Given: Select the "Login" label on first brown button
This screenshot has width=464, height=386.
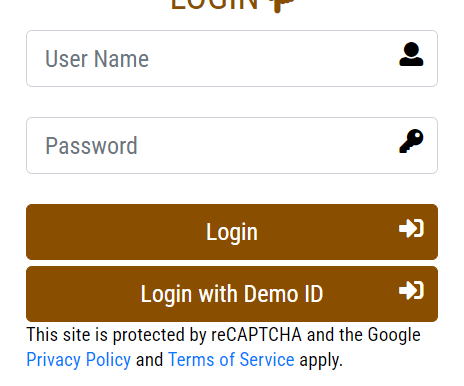Looking at the screenshot, I should coord(232,232).
